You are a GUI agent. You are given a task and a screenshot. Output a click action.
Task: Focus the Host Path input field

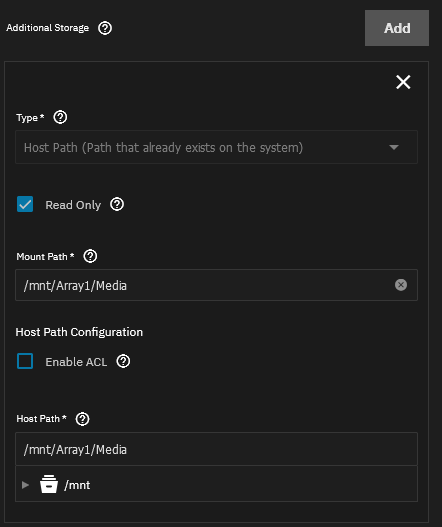[216, 449]
